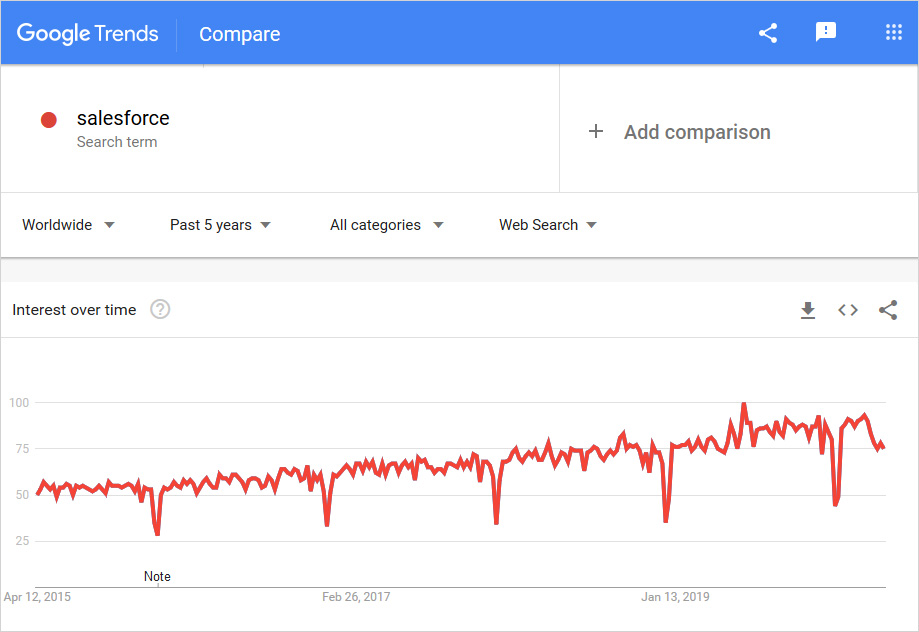Download the Interest over time CSV
919x632 pixels.
(808, 310)
